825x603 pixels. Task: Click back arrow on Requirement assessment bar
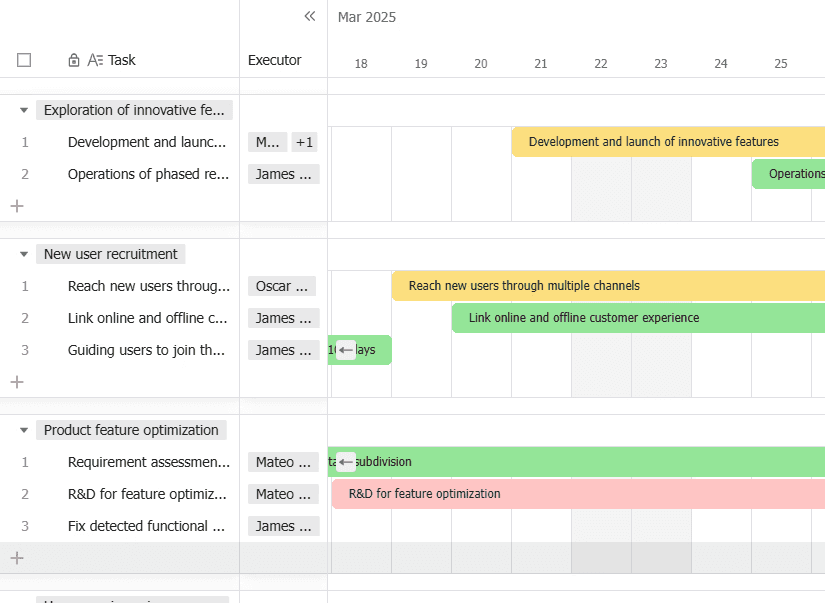pos(346,462)
